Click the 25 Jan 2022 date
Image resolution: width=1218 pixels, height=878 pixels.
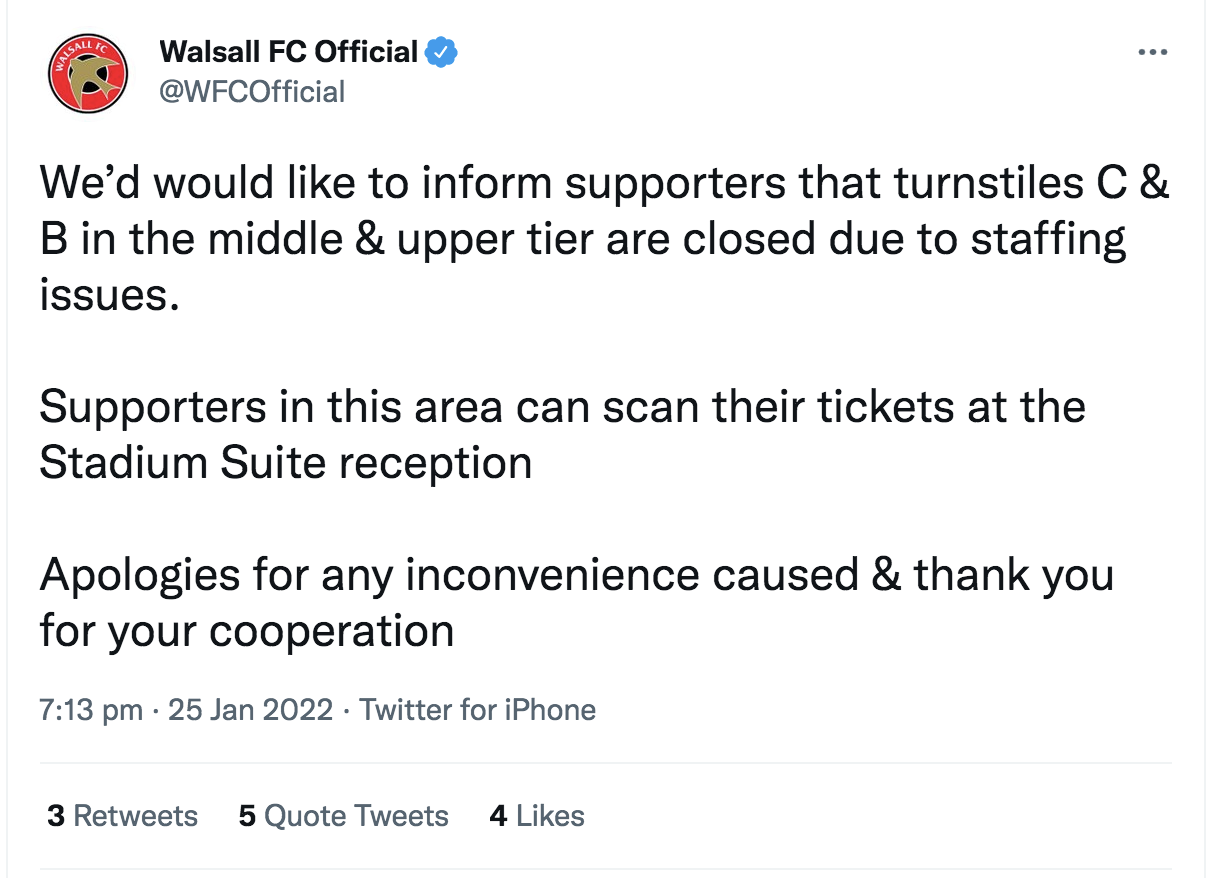pyautogui.click(x=250, y=710)
